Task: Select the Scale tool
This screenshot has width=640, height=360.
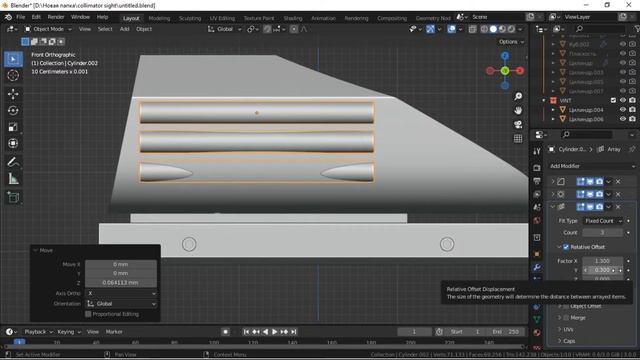Action: (13, 127)
